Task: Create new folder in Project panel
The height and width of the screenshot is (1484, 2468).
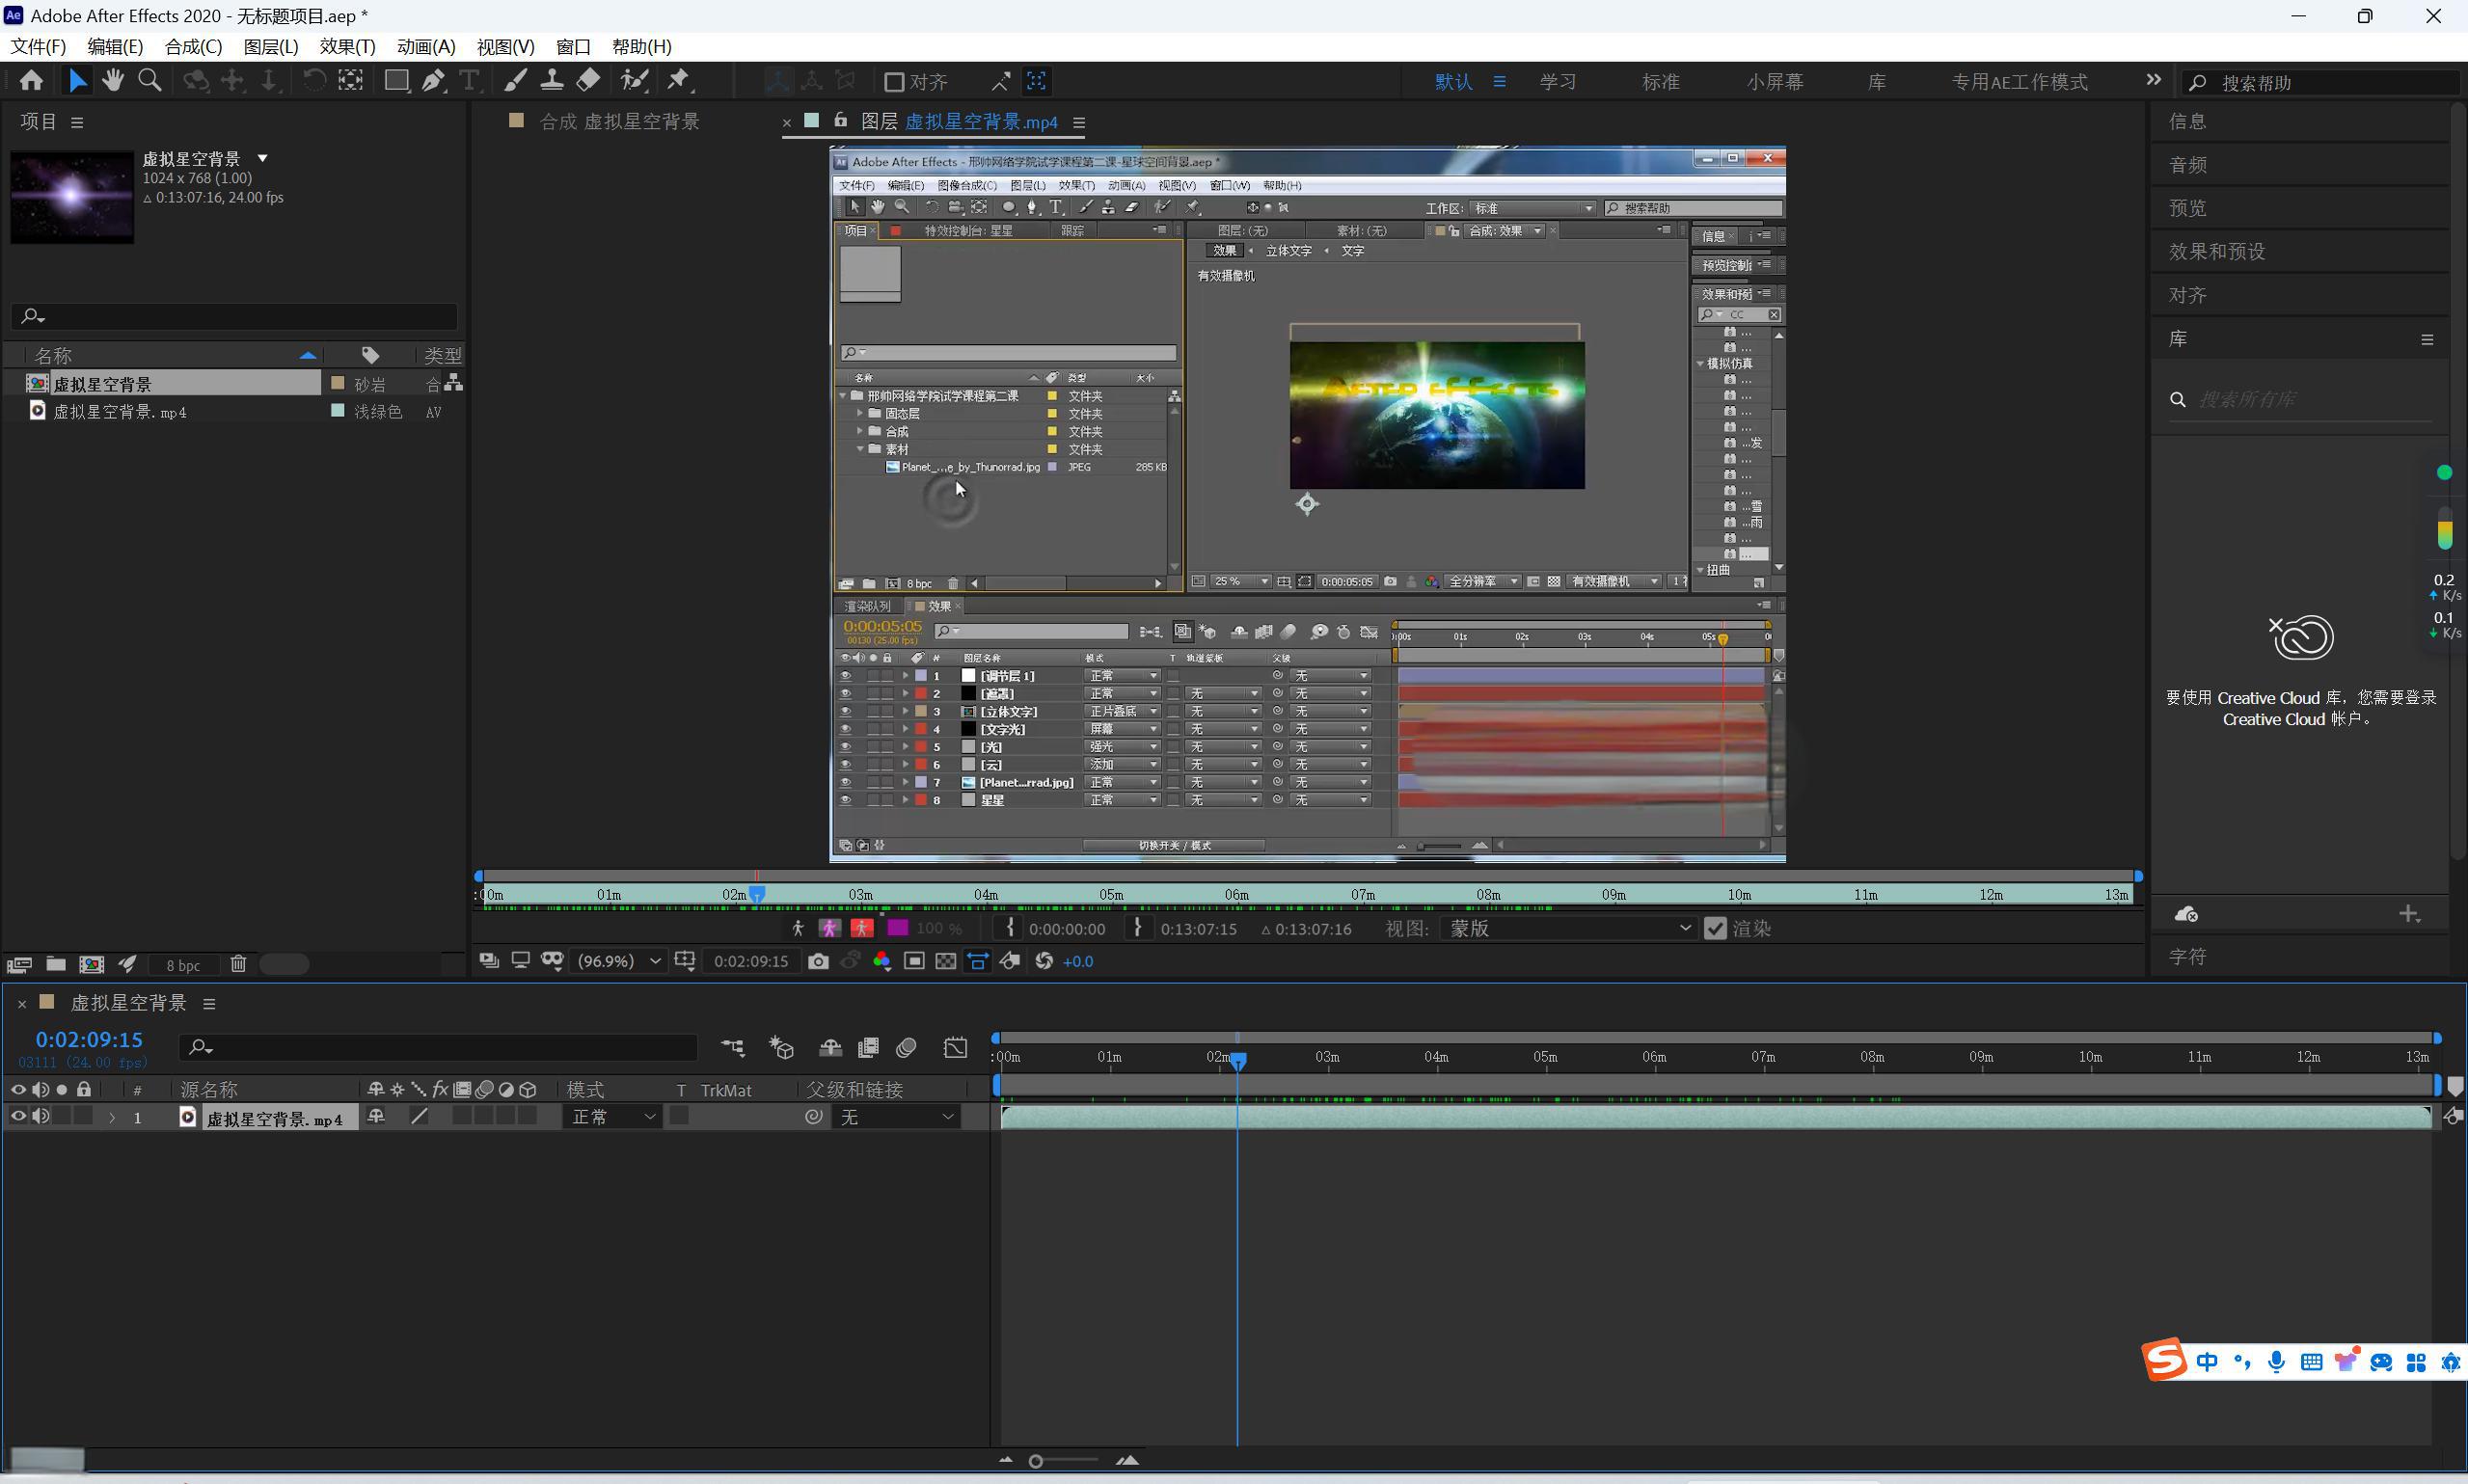Action: pyautogui.click(x=56, y=964)
